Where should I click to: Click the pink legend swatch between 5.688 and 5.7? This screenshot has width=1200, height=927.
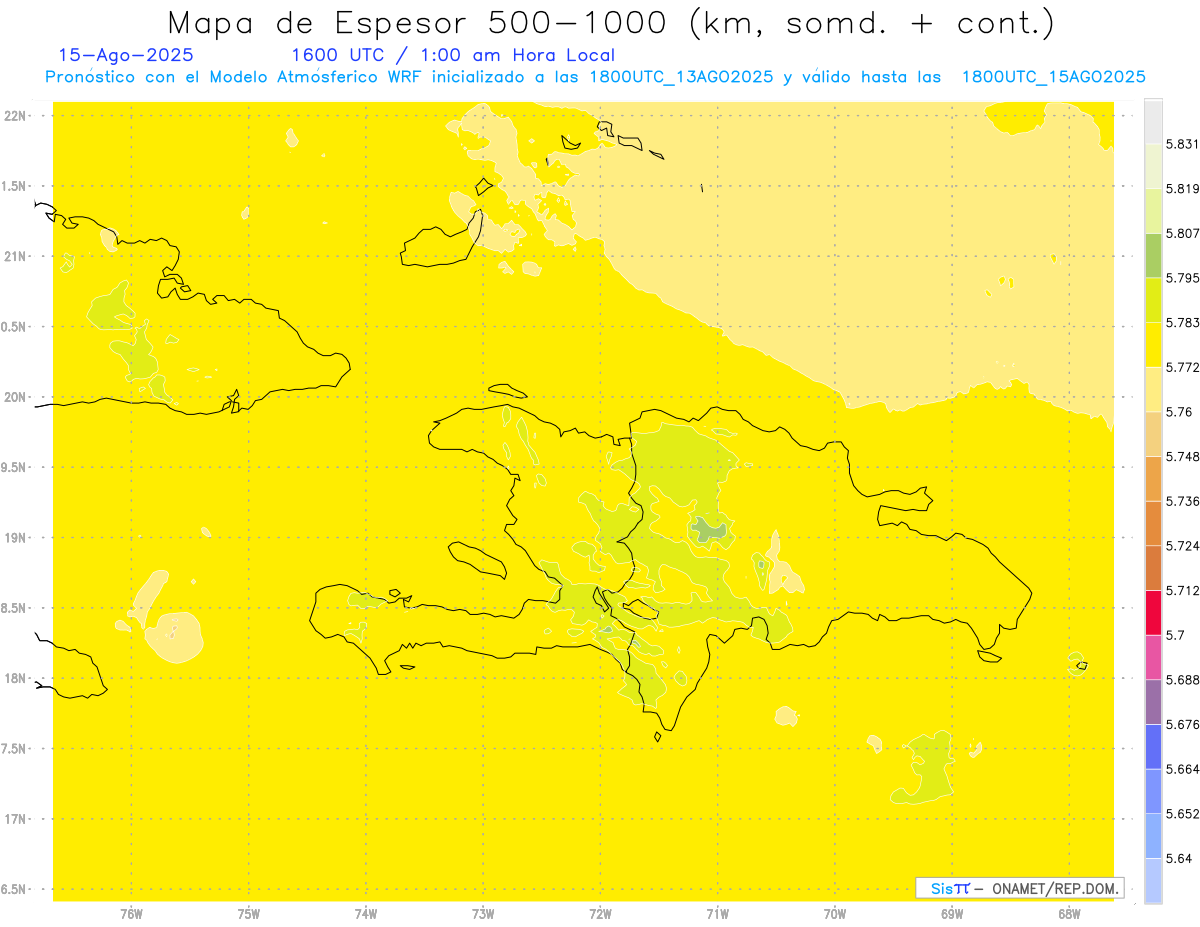(x=1153, y=657)
